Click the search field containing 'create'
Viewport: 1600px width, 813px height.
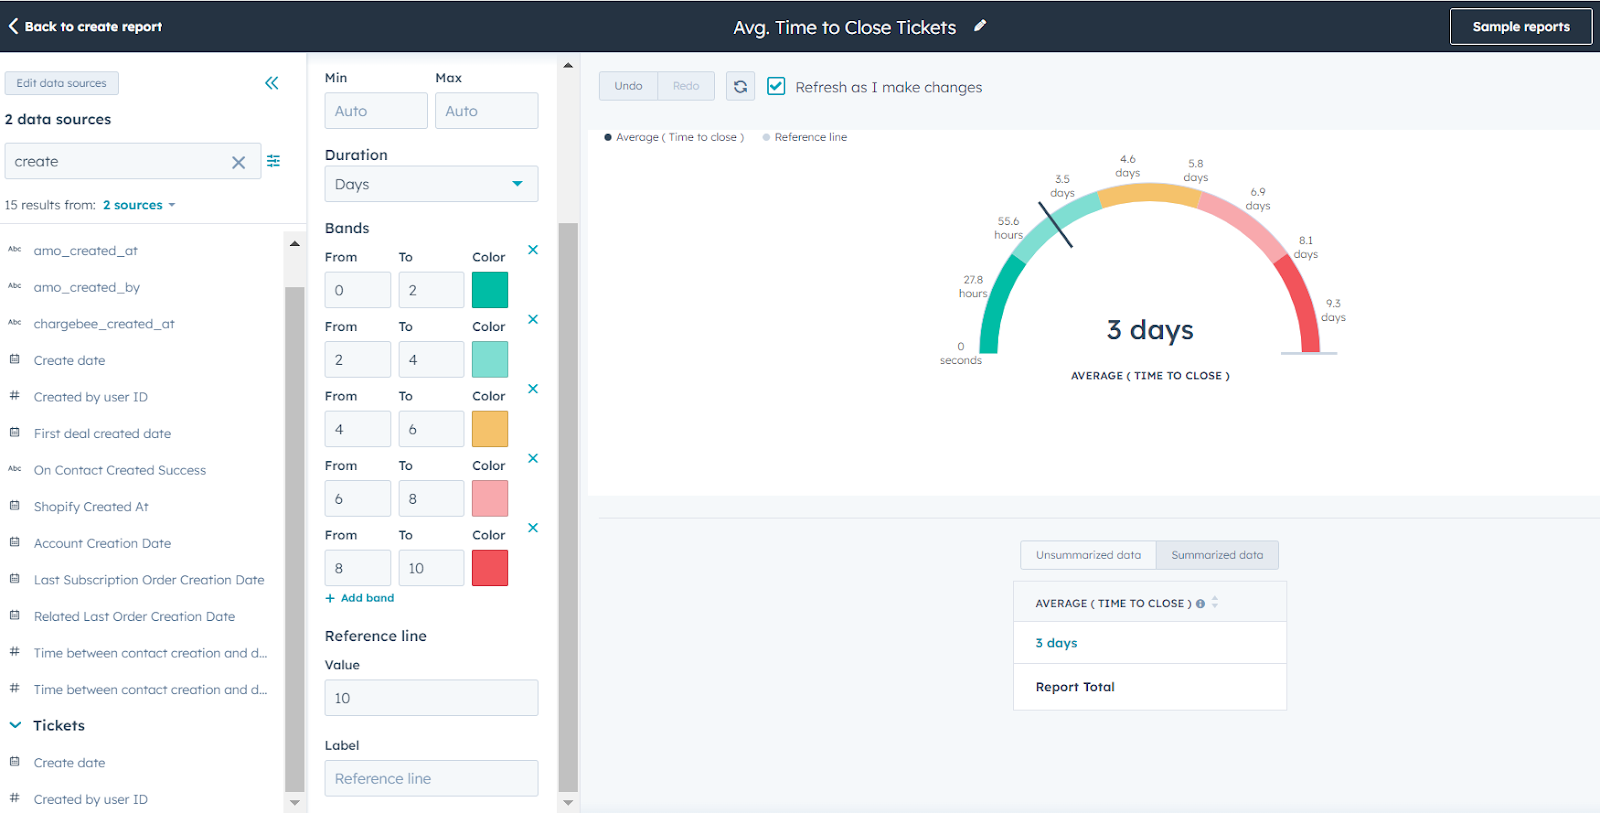coord(133,161)
